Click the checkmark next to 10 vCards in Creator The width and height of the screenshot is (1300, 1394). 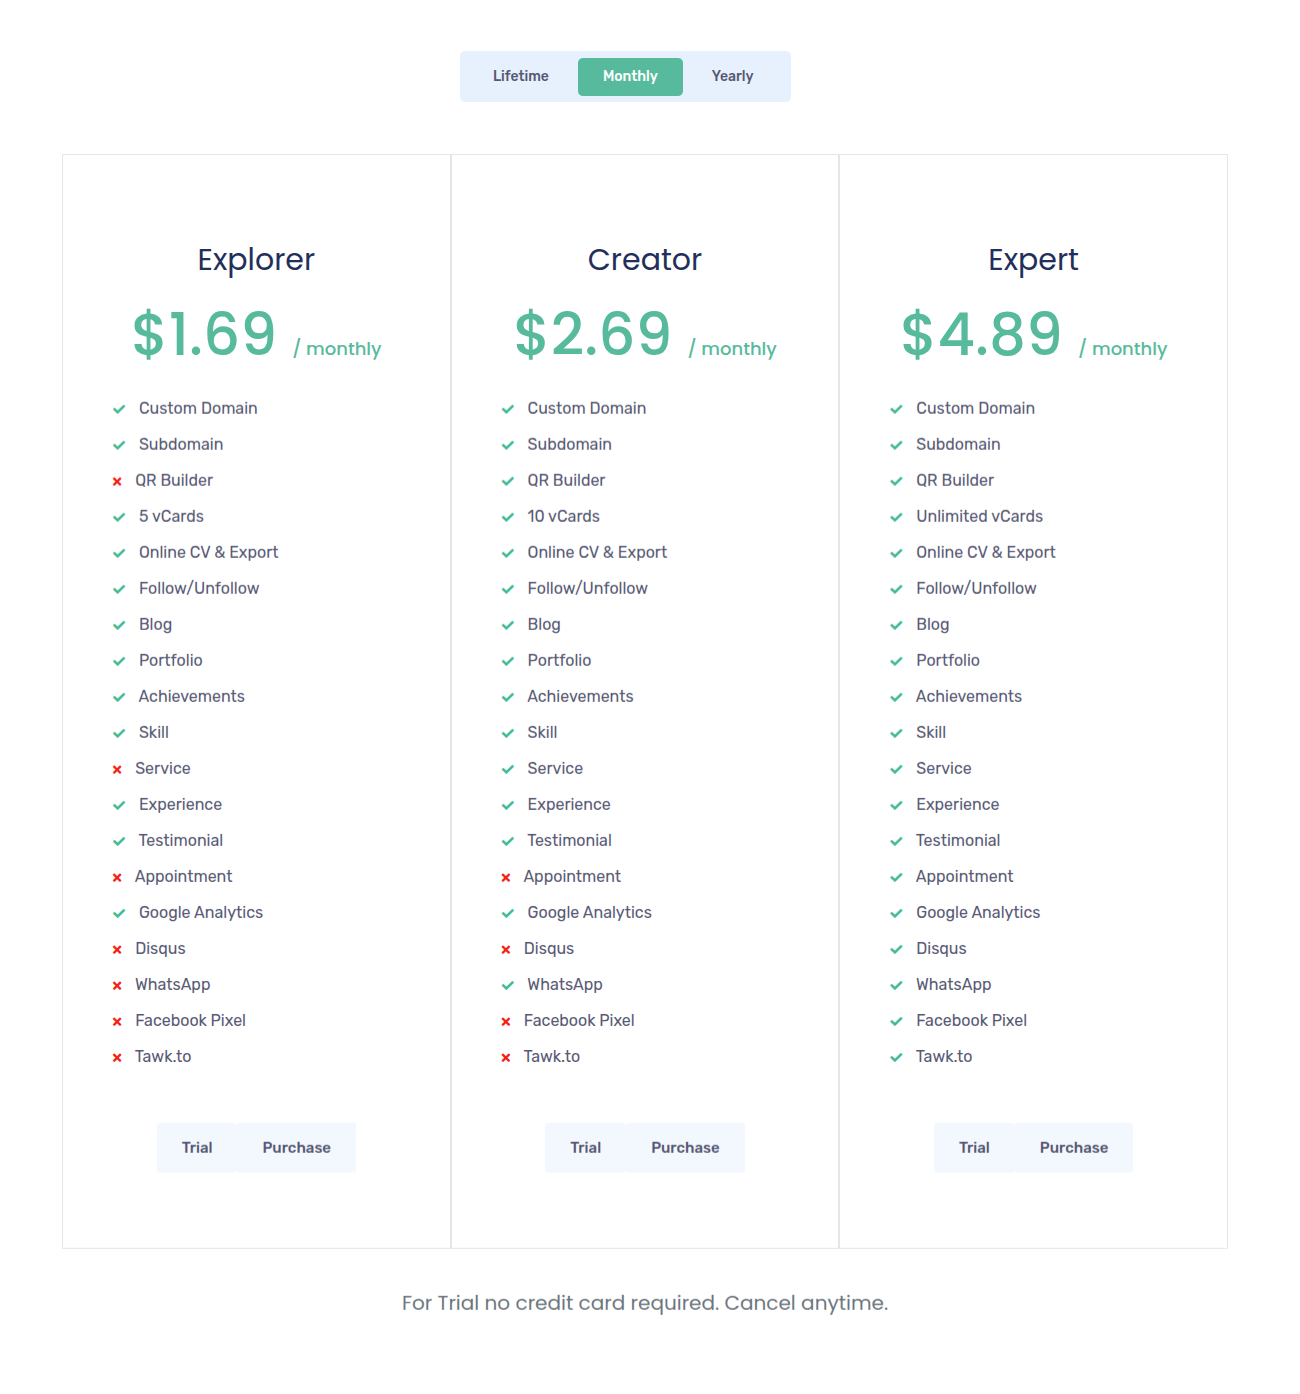506,517
